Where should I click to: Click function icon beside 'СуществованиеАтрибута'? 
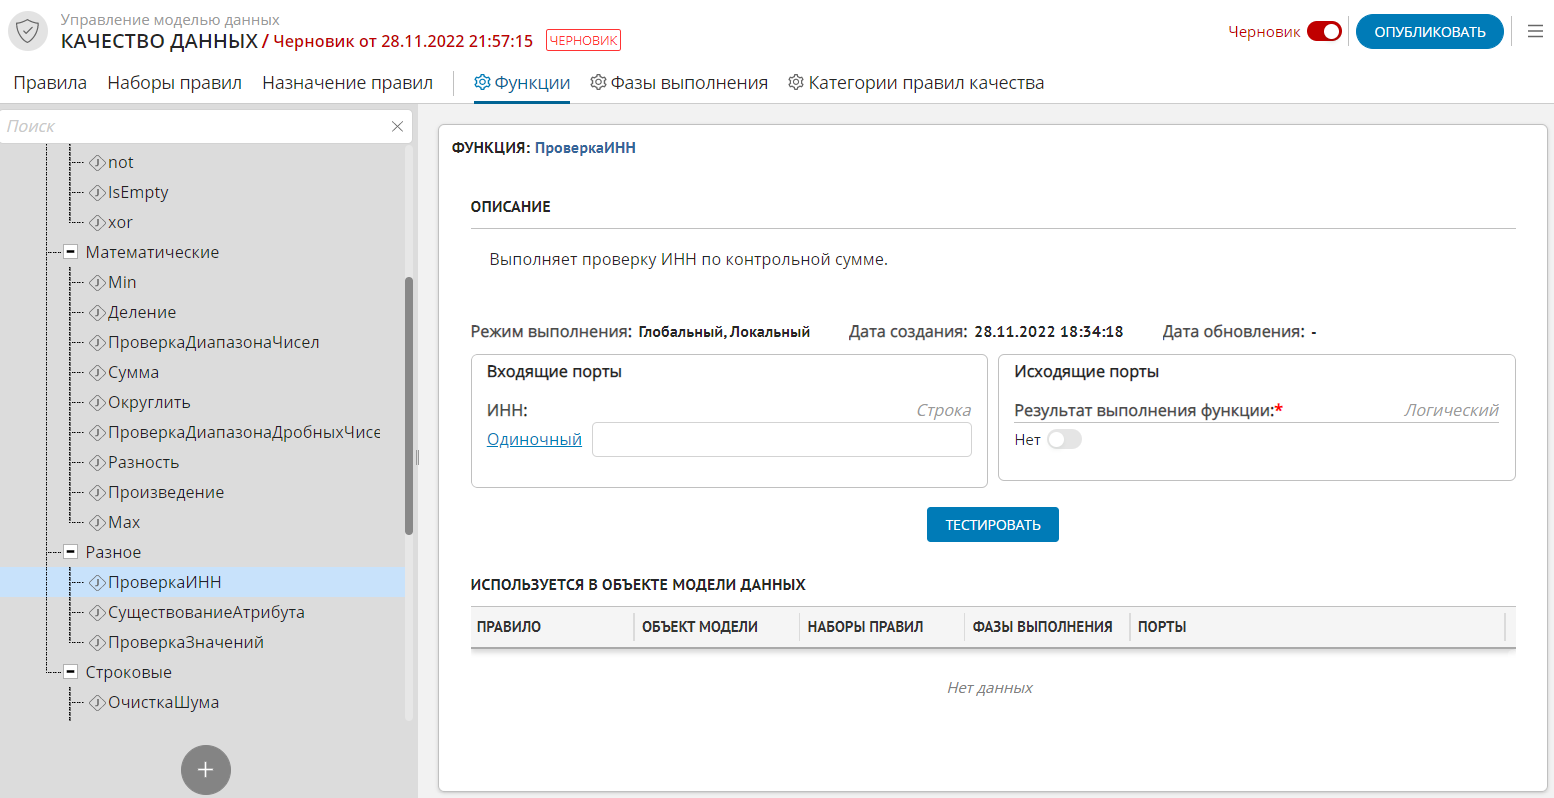(97, 612)
